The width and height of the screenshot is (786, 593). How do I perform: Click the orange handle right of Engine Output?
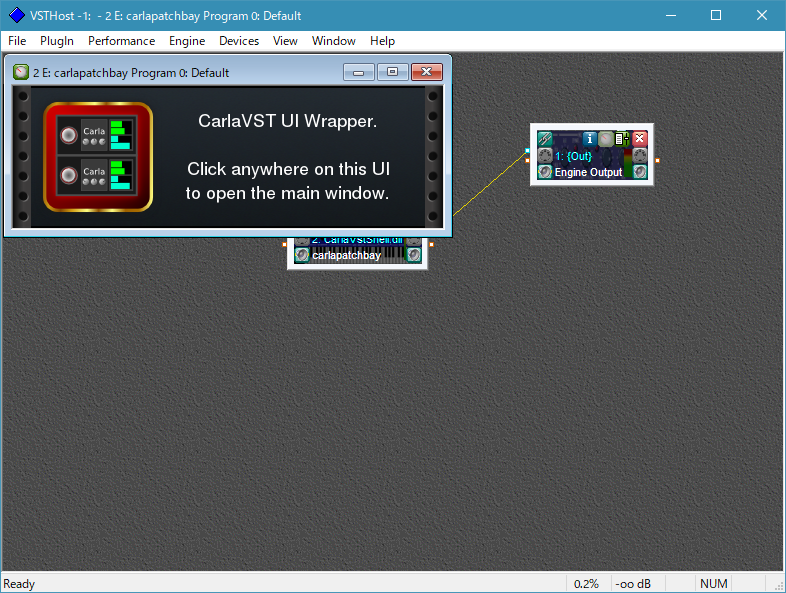click(657, 160)
